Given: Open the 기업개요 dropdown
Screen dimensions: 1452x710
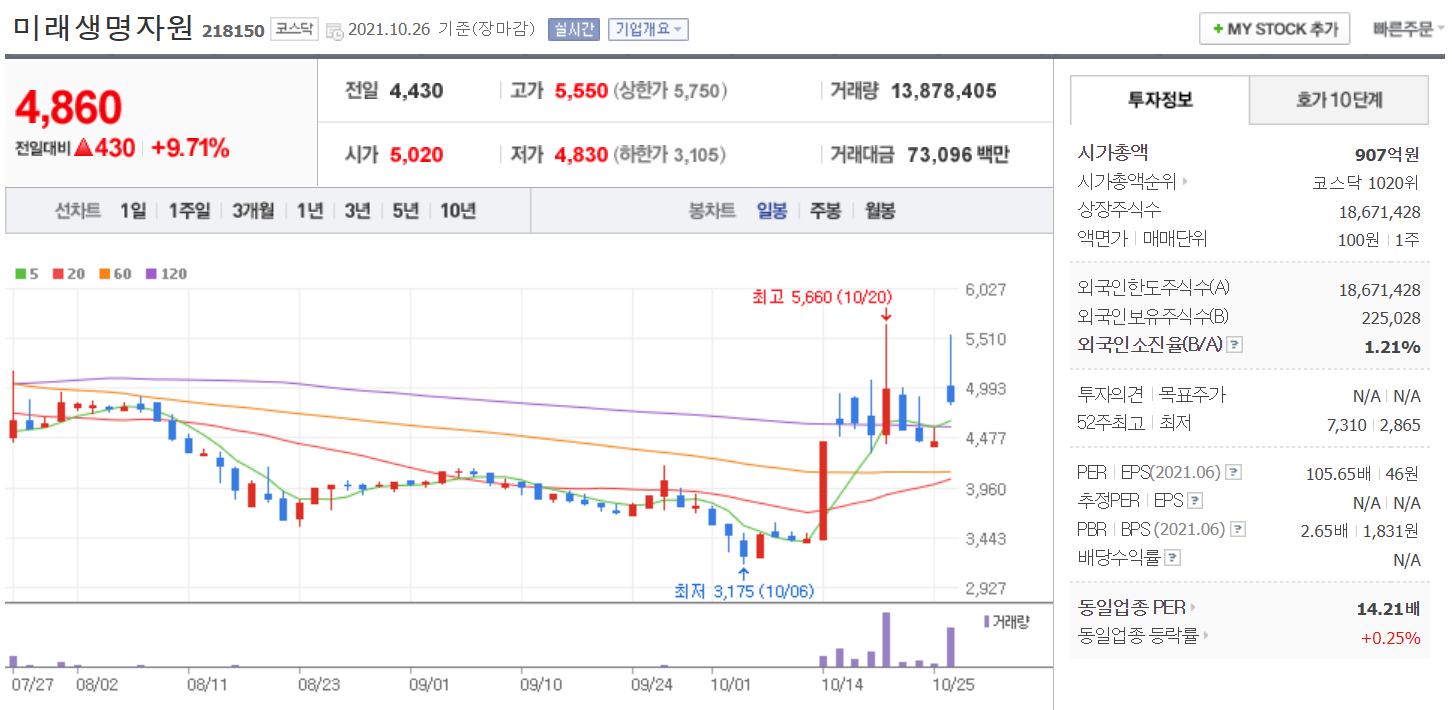Looking at the screenshot, I should [647, 30].
